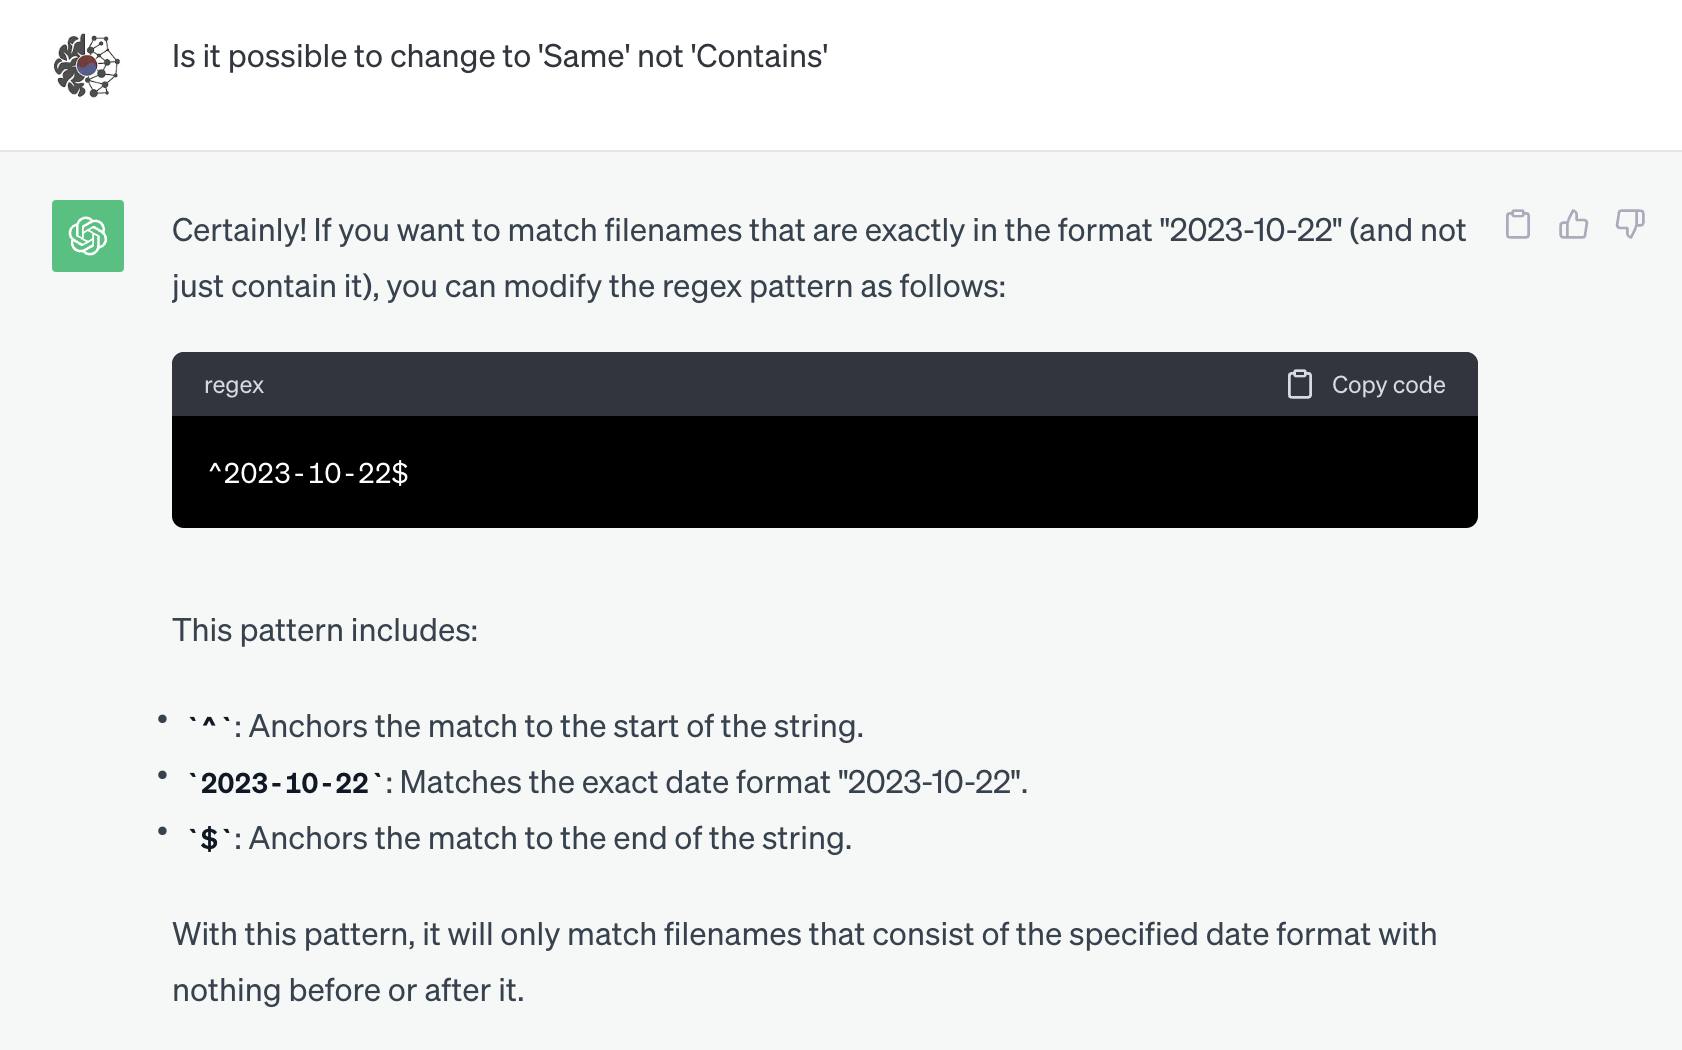Image resolution: width=1682 pixels, height=1050 pixels.
Task: Click "Anchors the match to the start" text
Action: [x=556, y=726]
